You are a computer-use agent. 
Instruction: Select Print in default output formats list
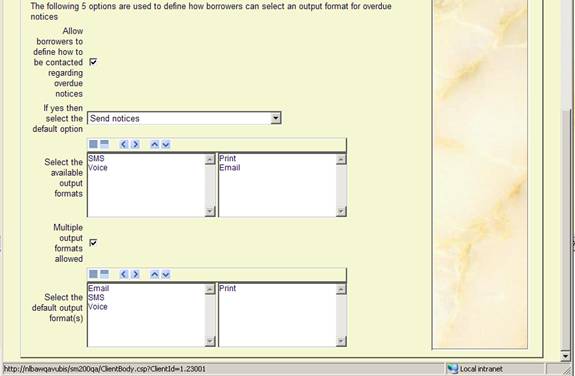coord(228,288)
